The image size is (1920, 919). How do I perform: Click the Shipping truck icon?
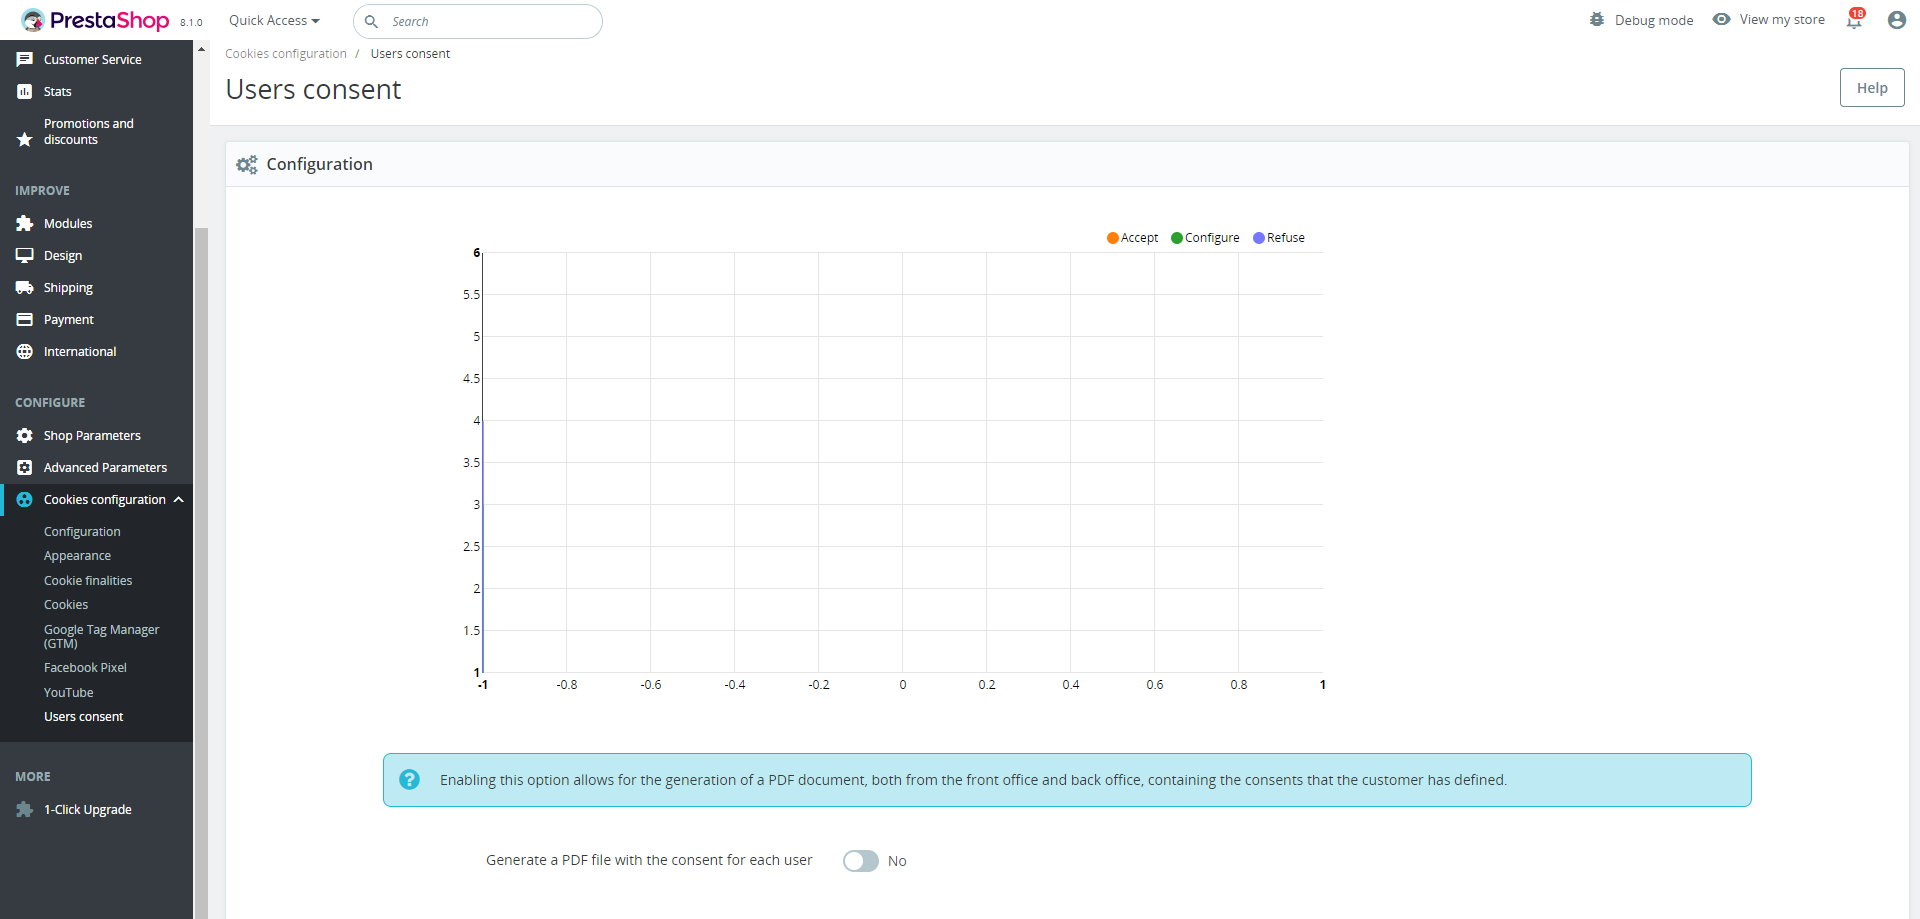(x=25, y=287)
